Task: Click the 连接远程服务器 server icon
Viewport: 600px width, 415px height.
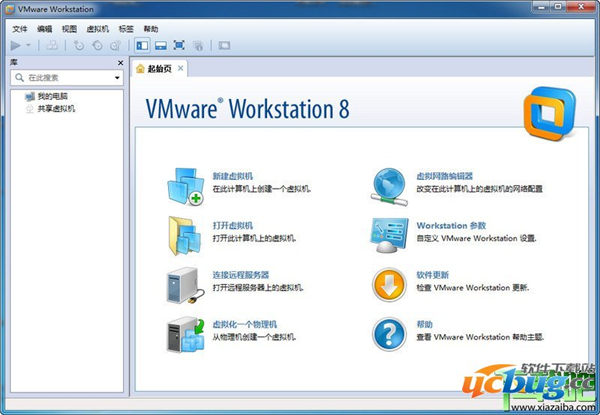Action: tap(186, 285)
